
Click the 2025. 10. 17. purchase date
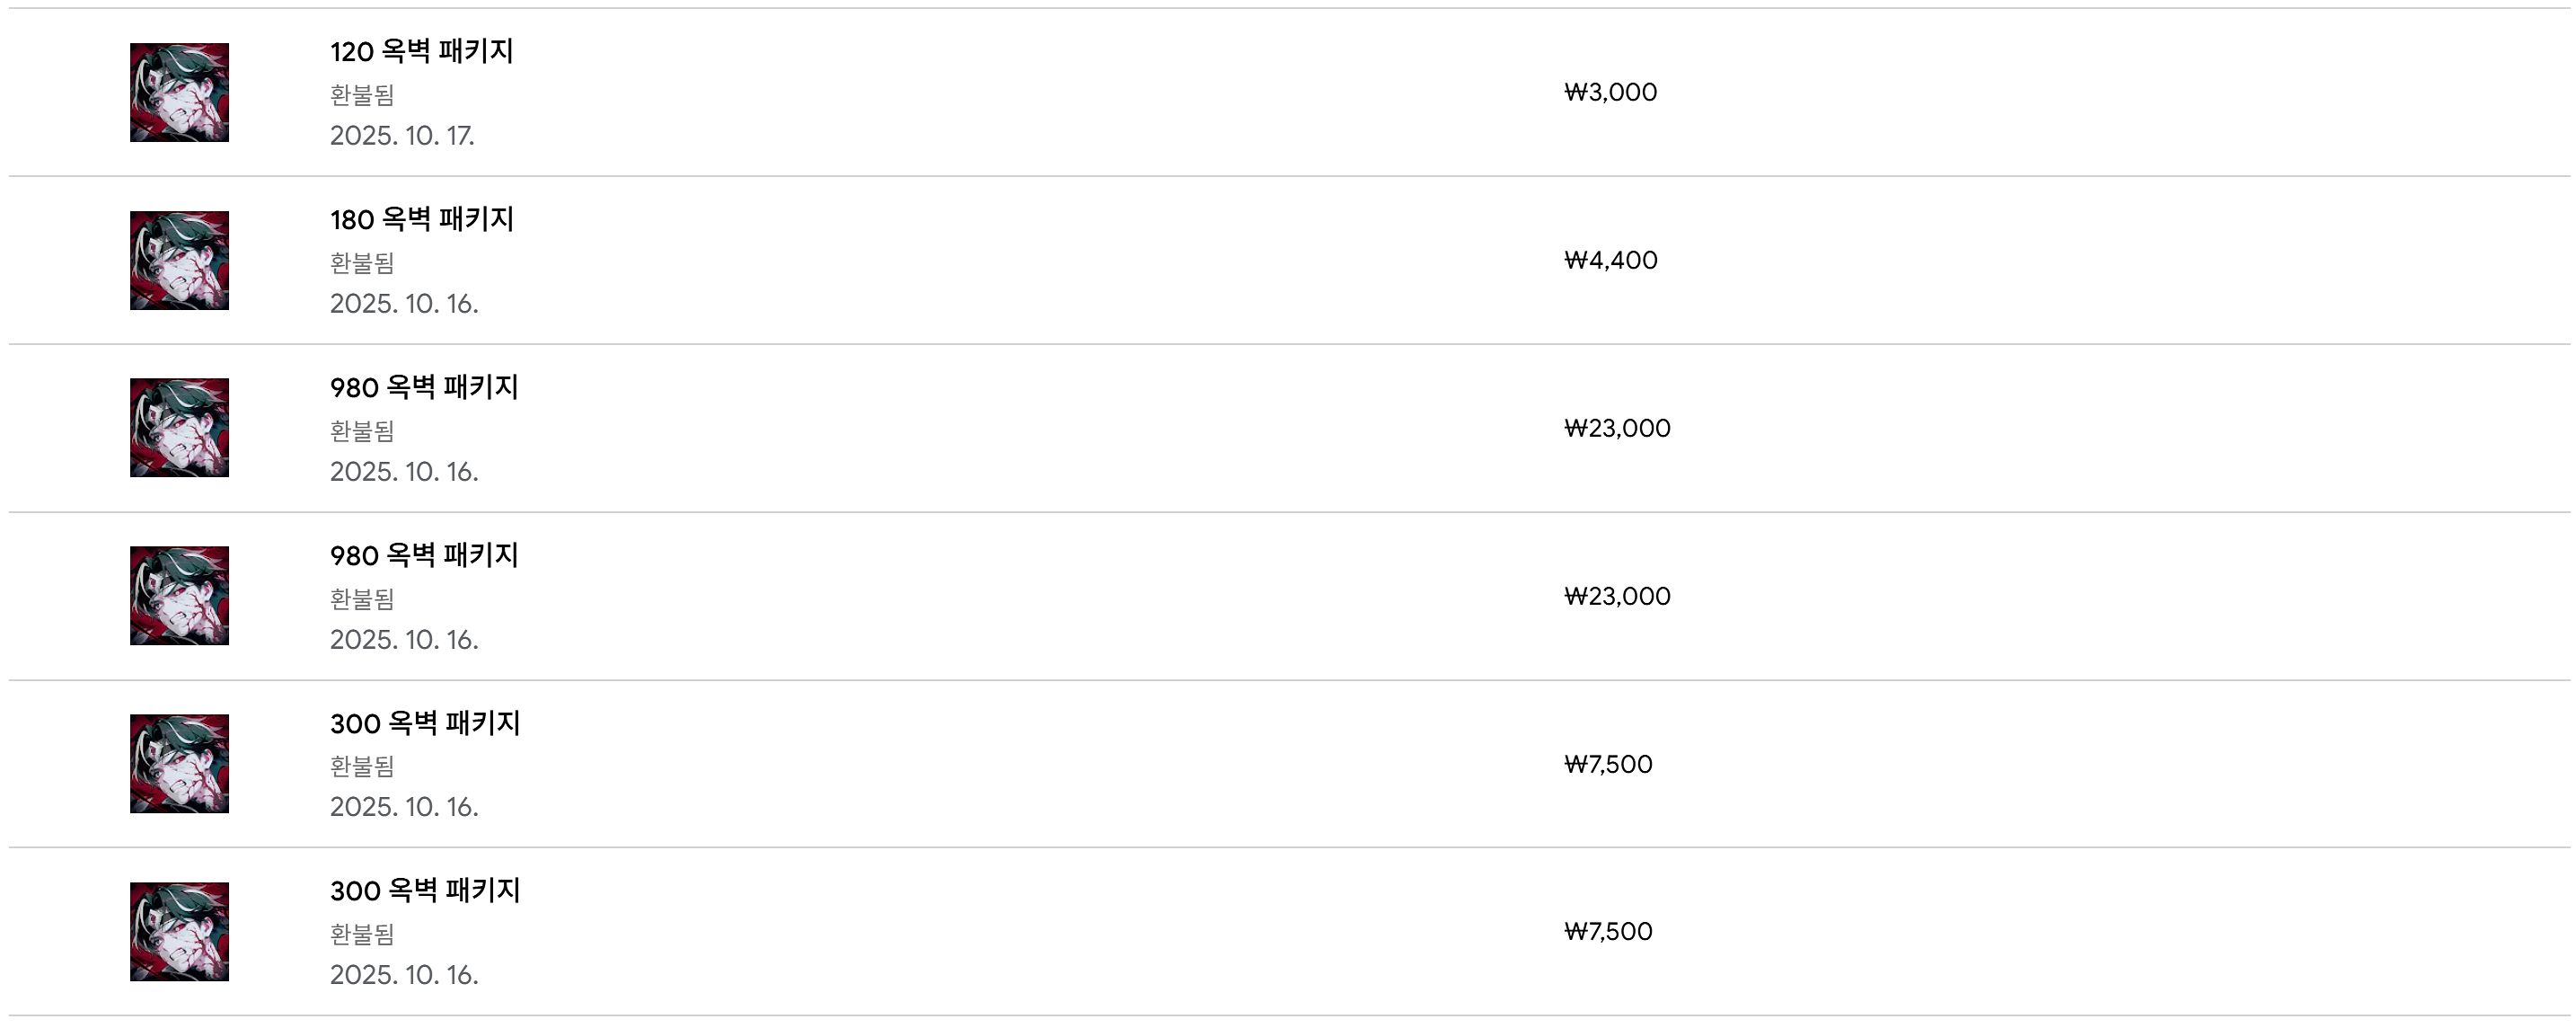[x=402, y=135]
